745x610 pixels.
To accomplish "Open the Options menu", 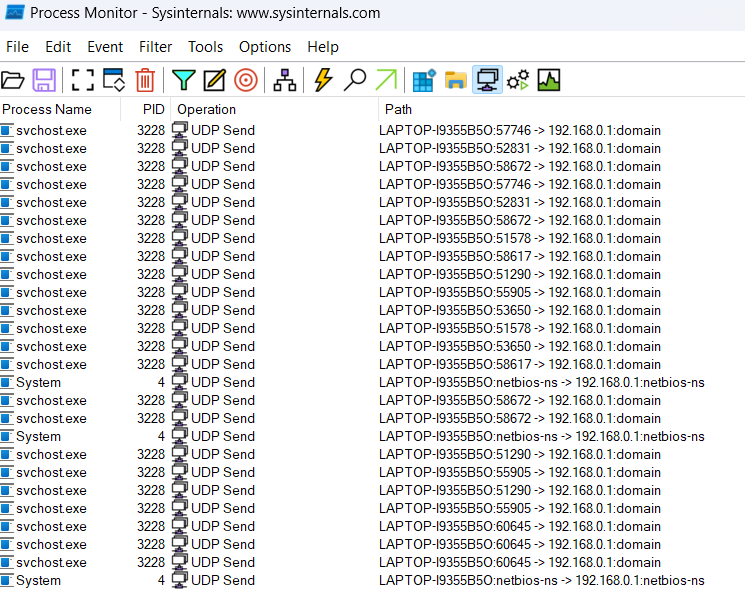I will click(265, 47).
